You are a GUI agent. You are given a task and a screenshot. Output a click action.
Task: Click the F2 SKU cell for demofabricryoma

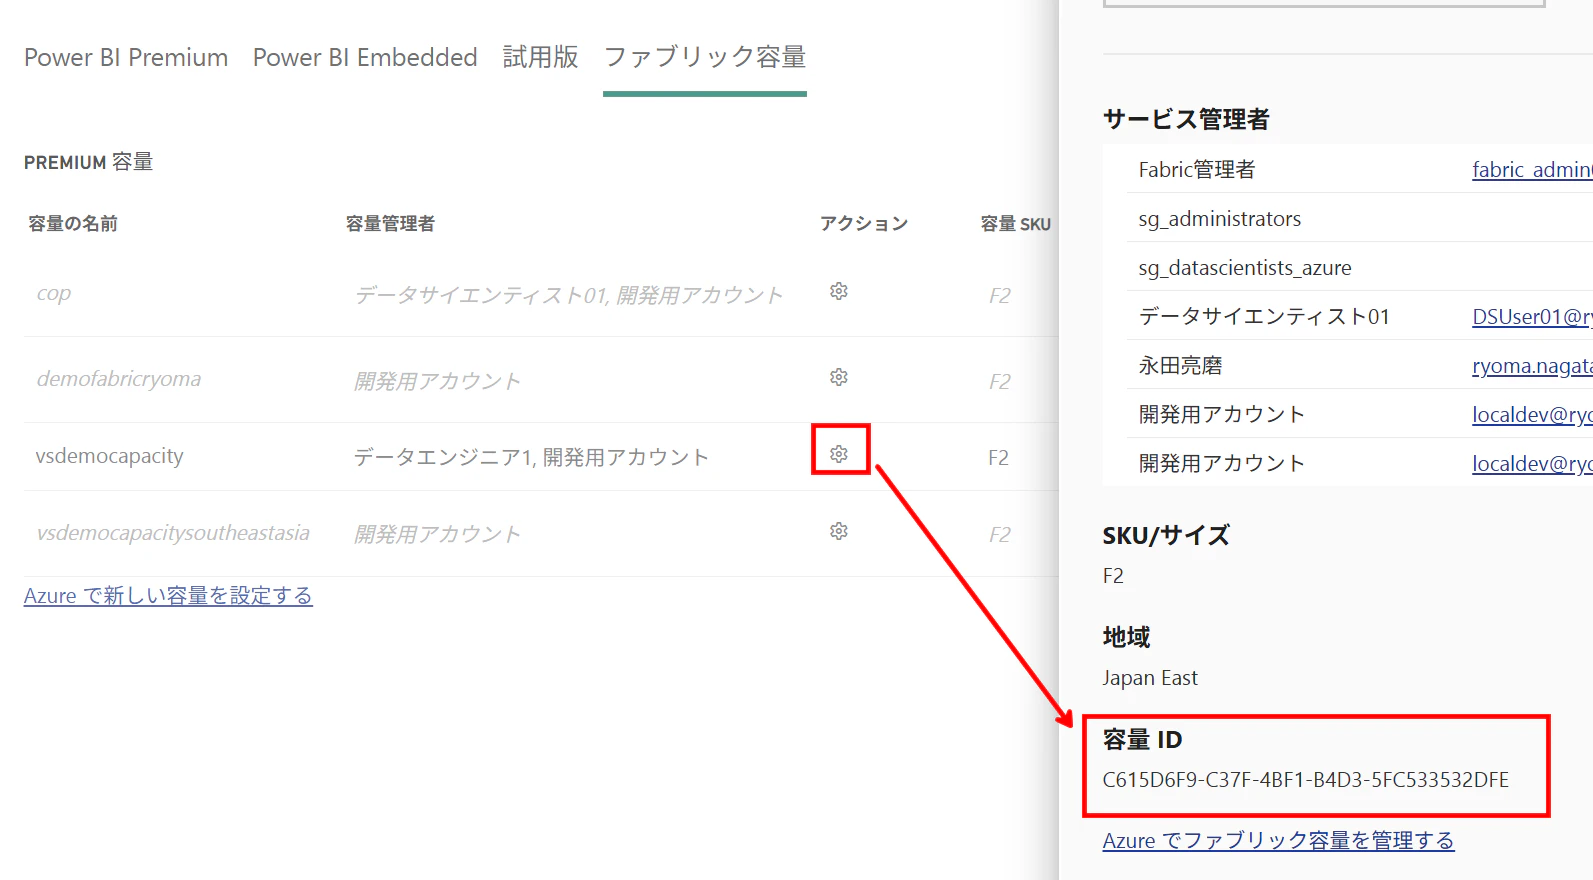[999, 381]
